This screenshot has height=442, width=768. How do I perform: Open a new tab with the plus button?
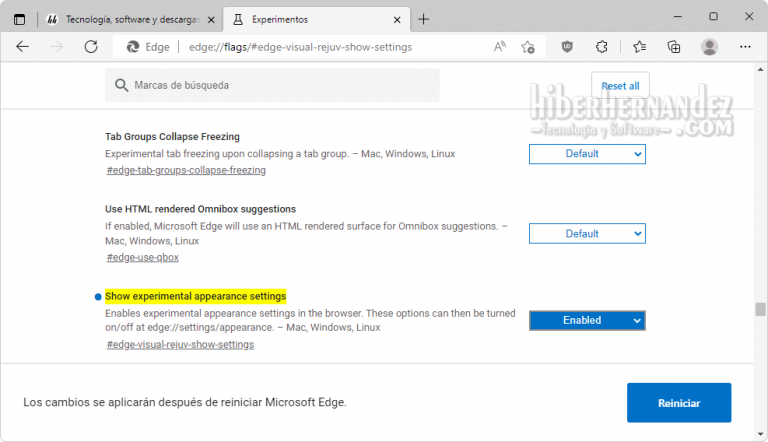tap(424, 19)
